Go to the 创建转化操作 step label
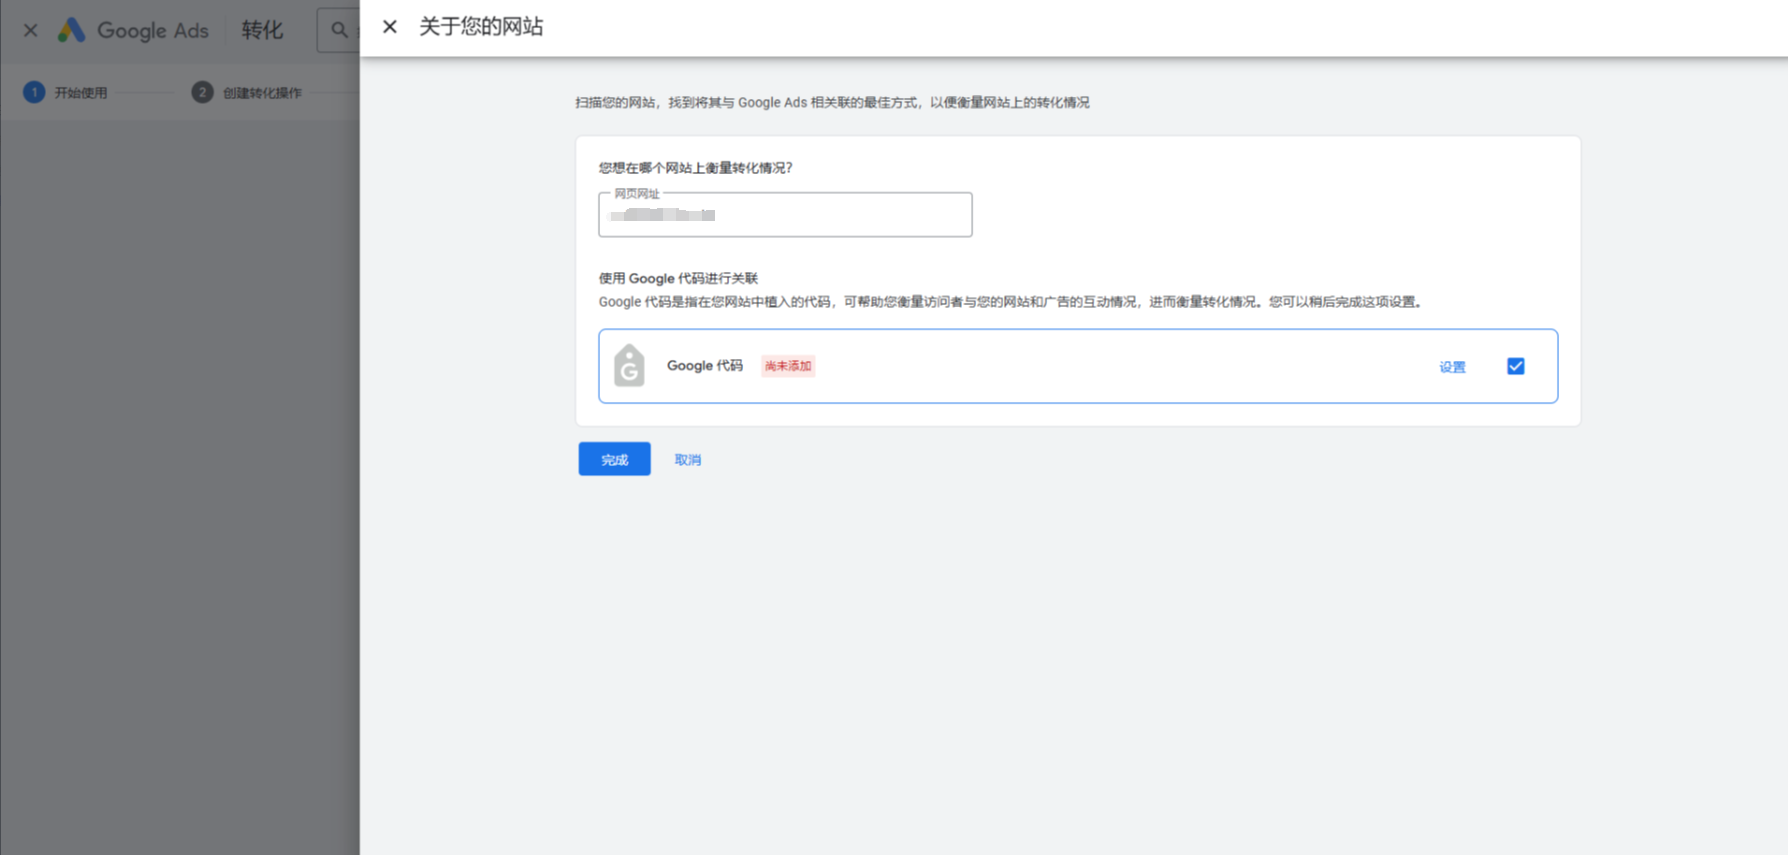The width and height of the screenshot is (1788, 855). pyautogui.click(x=262, y=93)
